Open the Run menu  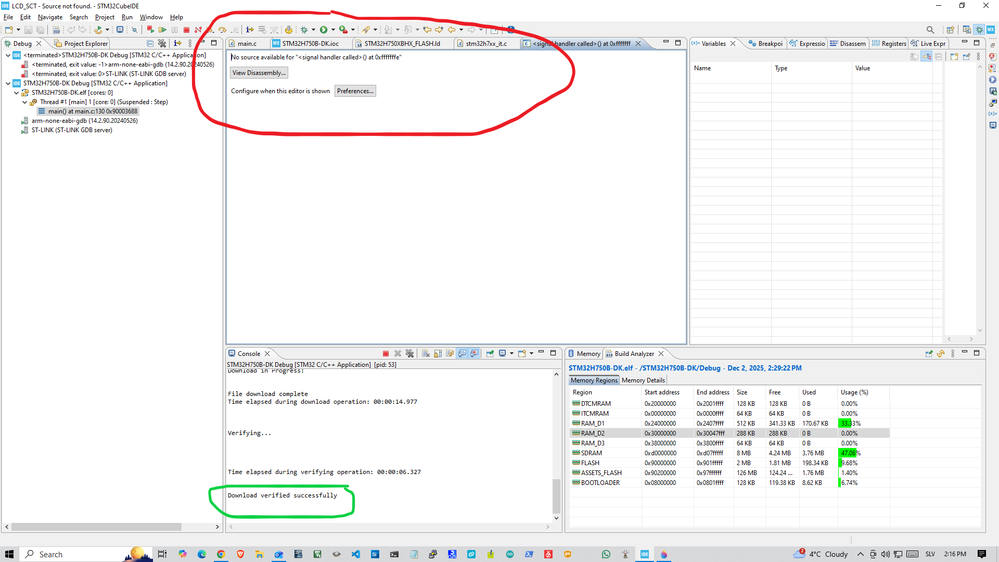(127, 17)
